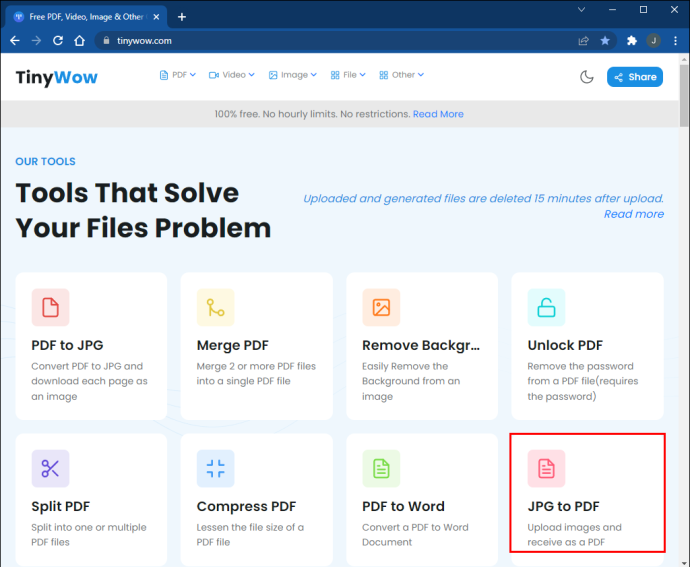Click text 'Remove the password'
The image size is (690, 567).
click(580, 366)
